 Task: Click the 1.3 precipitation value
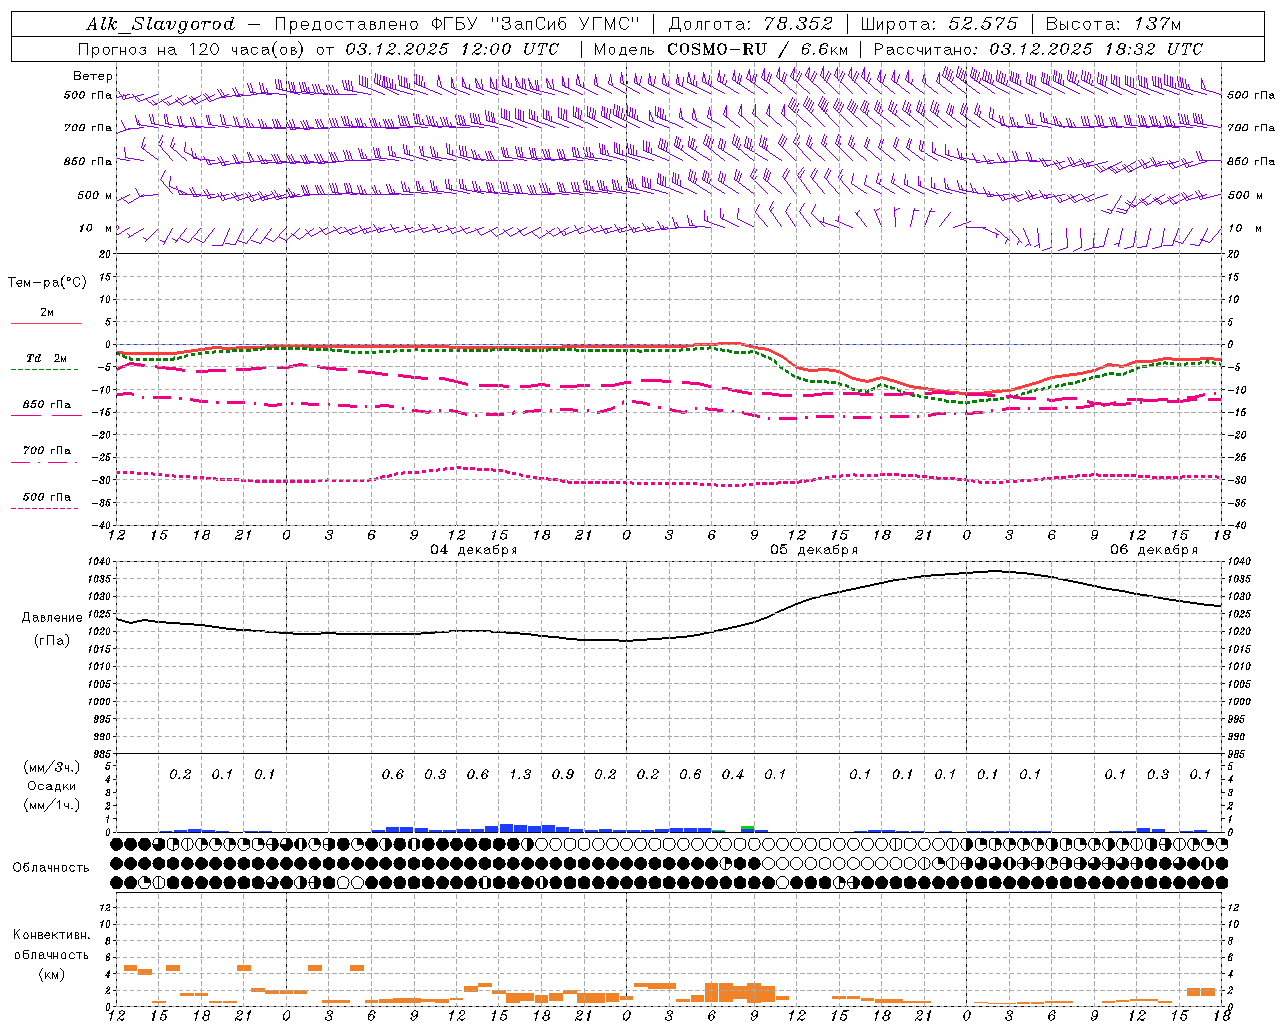coord(520,775)
